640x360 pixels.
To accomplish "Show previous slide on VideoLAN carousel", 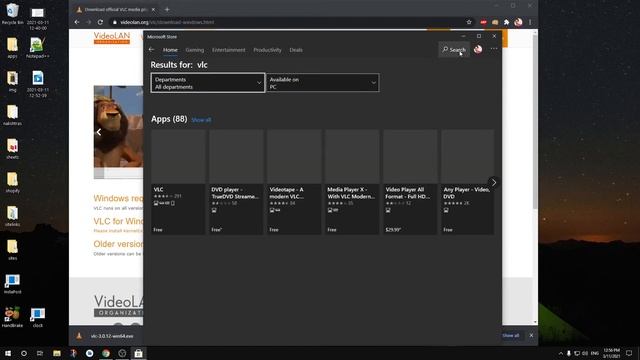I will 99,132.
